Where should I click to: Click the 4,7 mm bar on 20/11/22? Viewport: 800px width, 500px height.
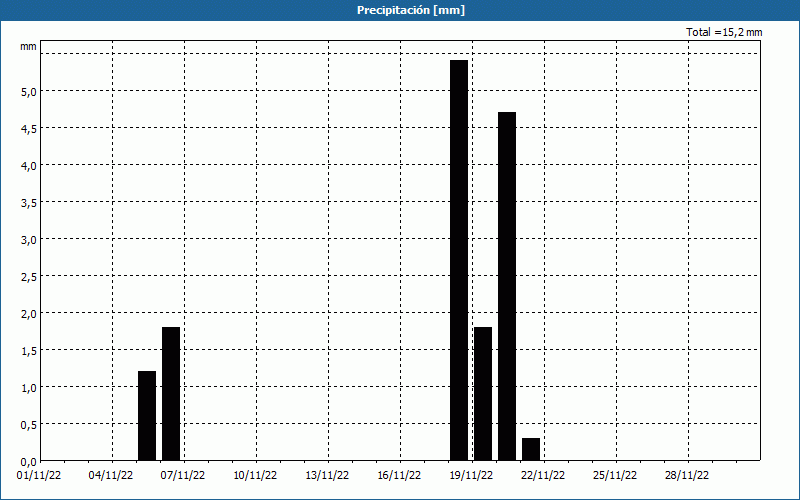point(507,286)
